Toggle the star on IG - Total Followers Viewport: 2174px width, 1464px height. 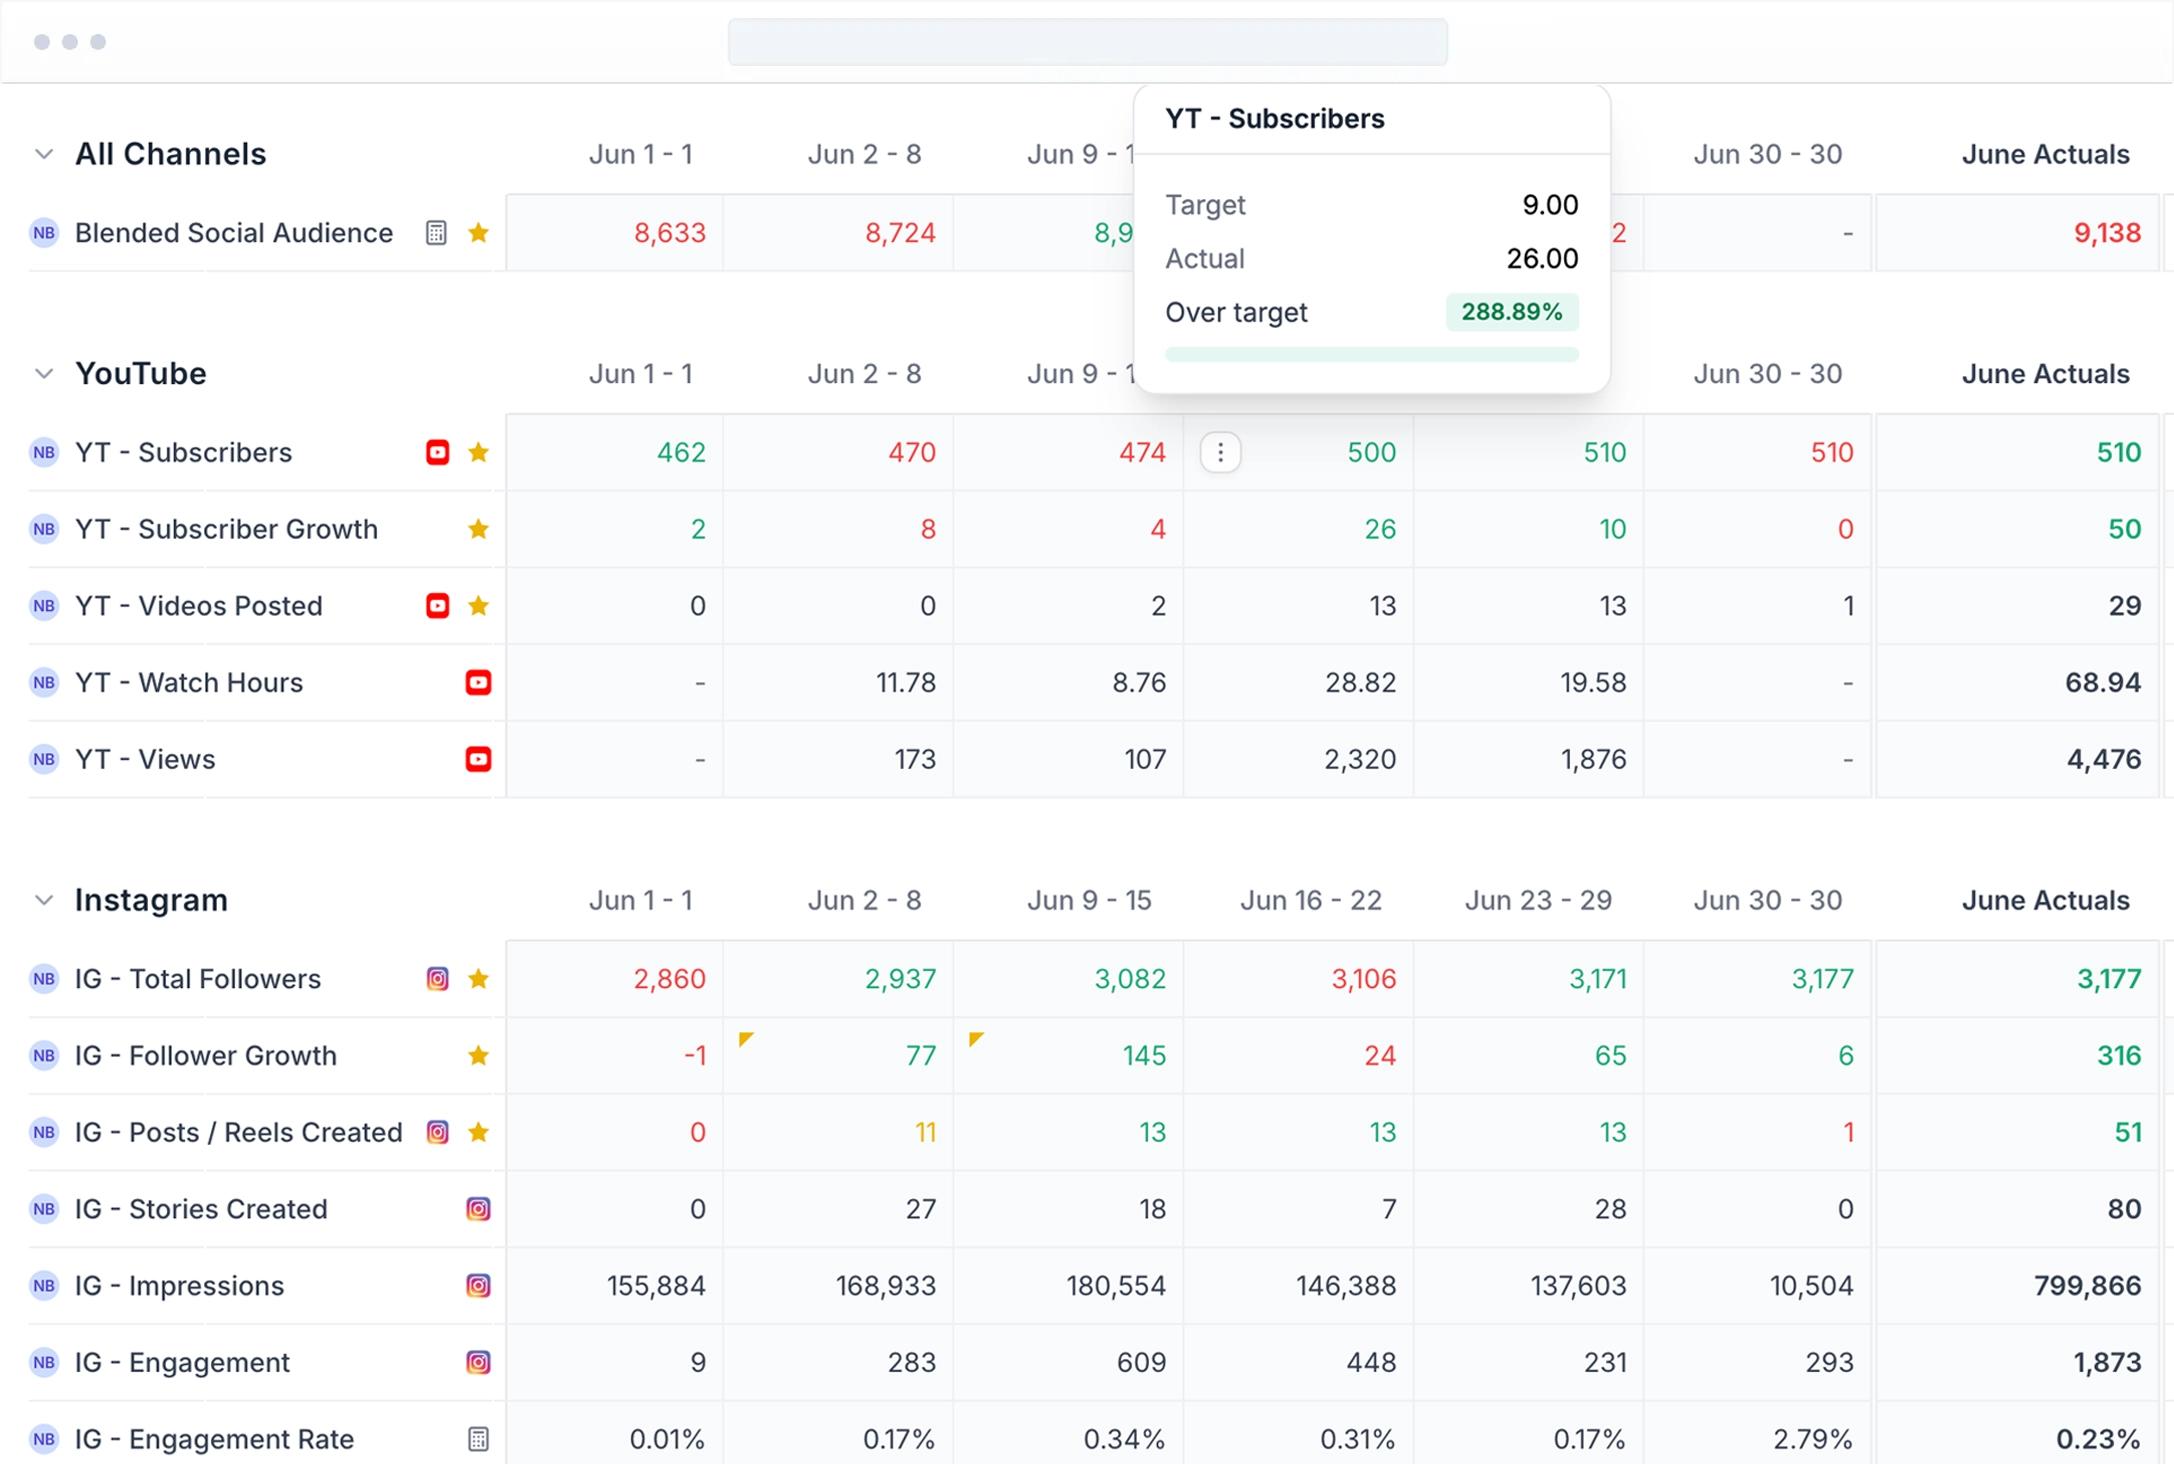[x=478, y=979]
